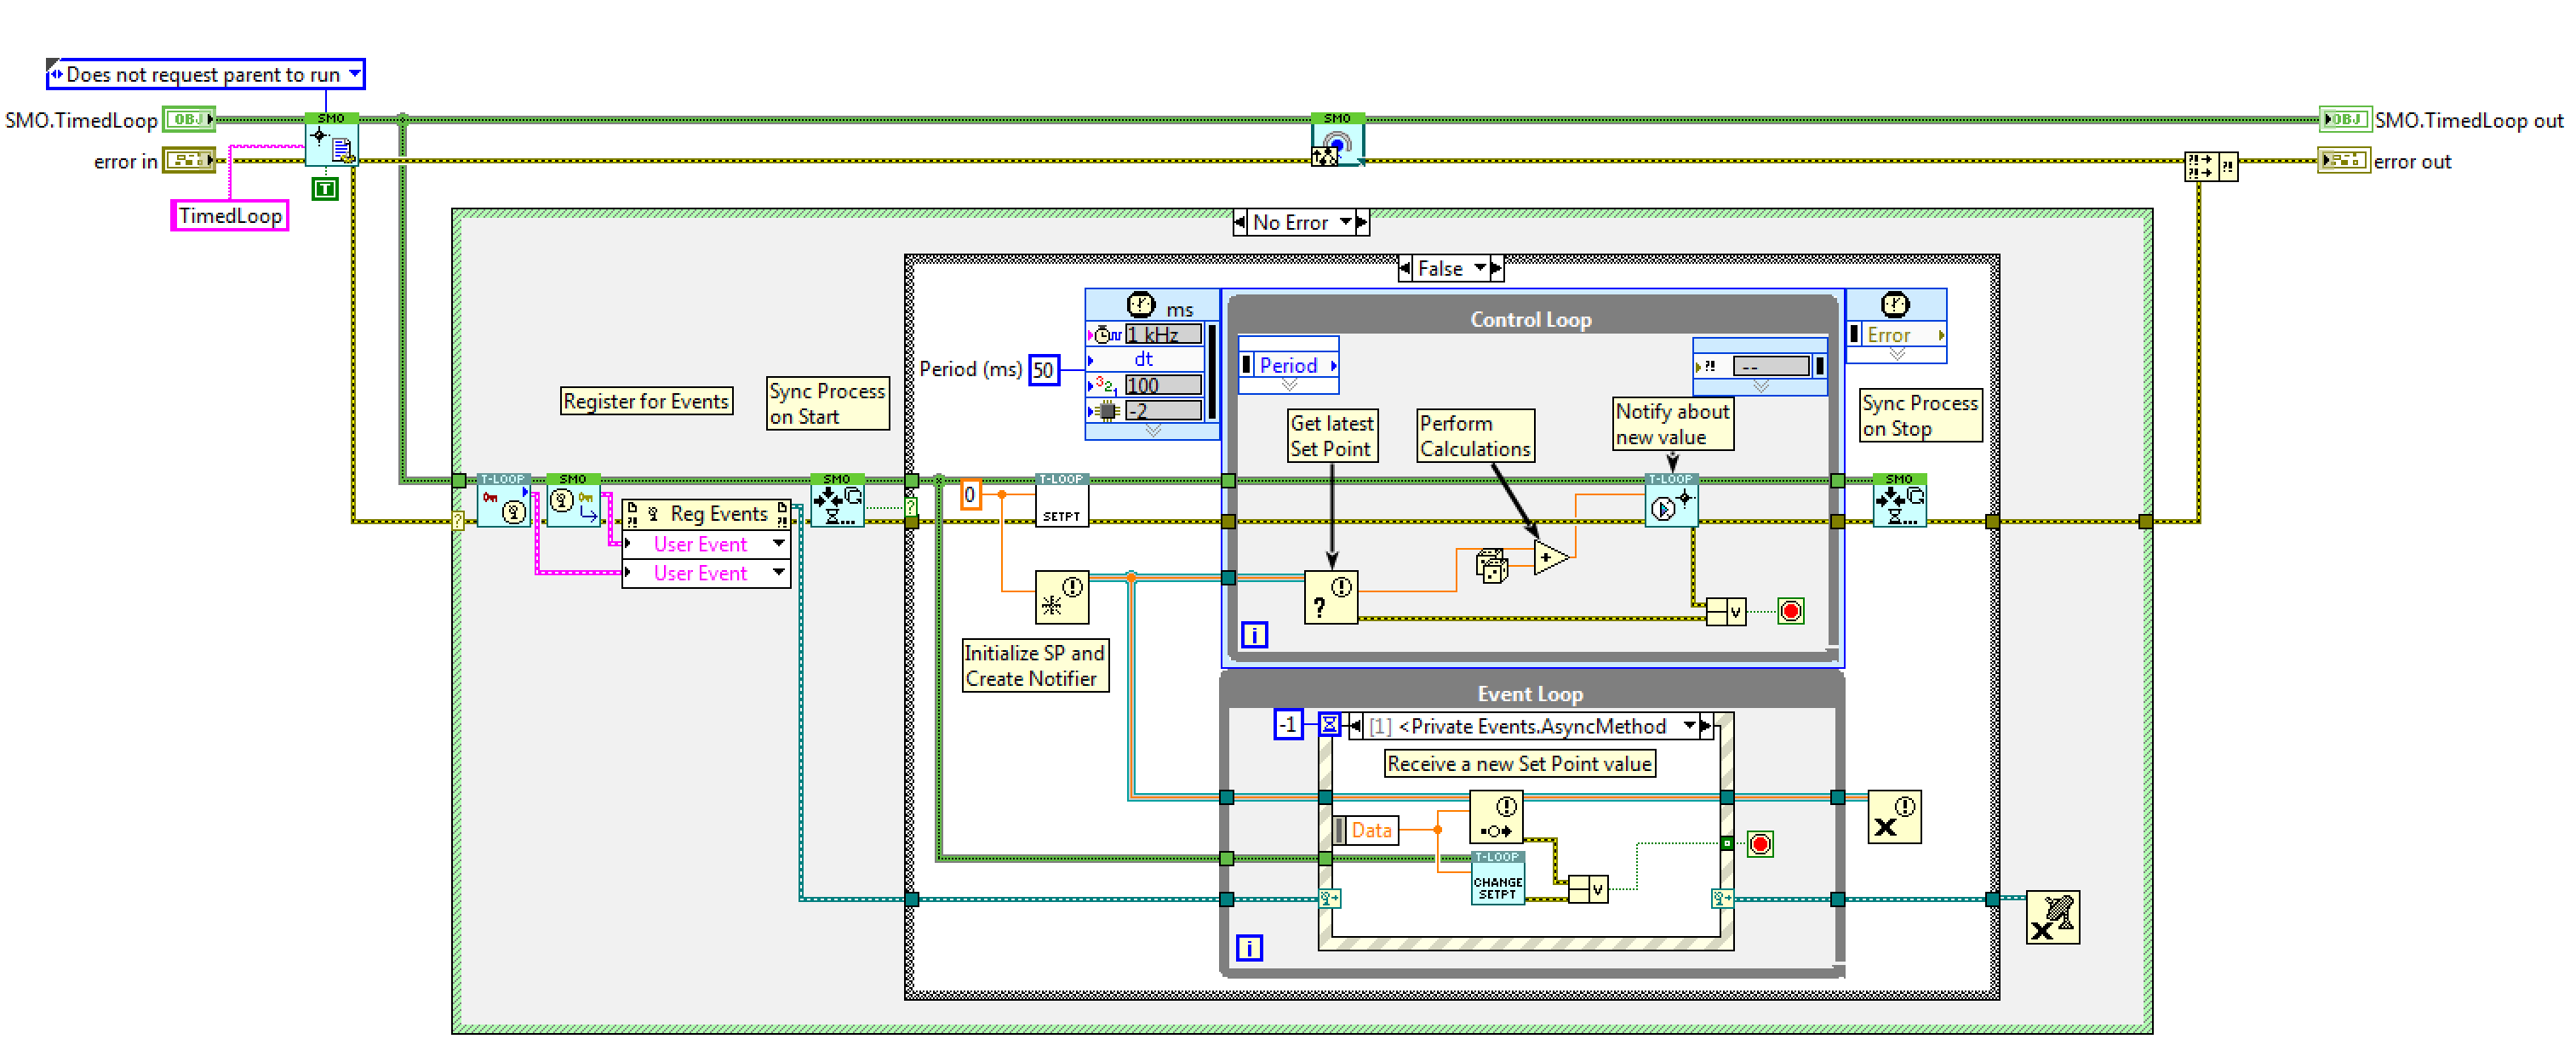Click the orange 0 numeric constant

click(x=970, y=494)
